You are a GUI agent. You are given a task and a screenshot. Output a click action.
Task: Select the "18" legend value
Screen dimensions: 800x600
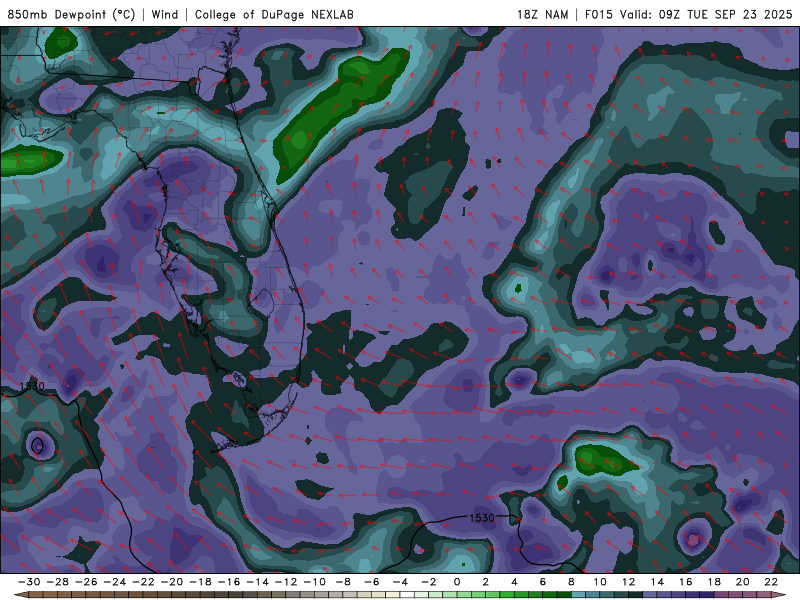pyautogui.click(x=714, y=582)
